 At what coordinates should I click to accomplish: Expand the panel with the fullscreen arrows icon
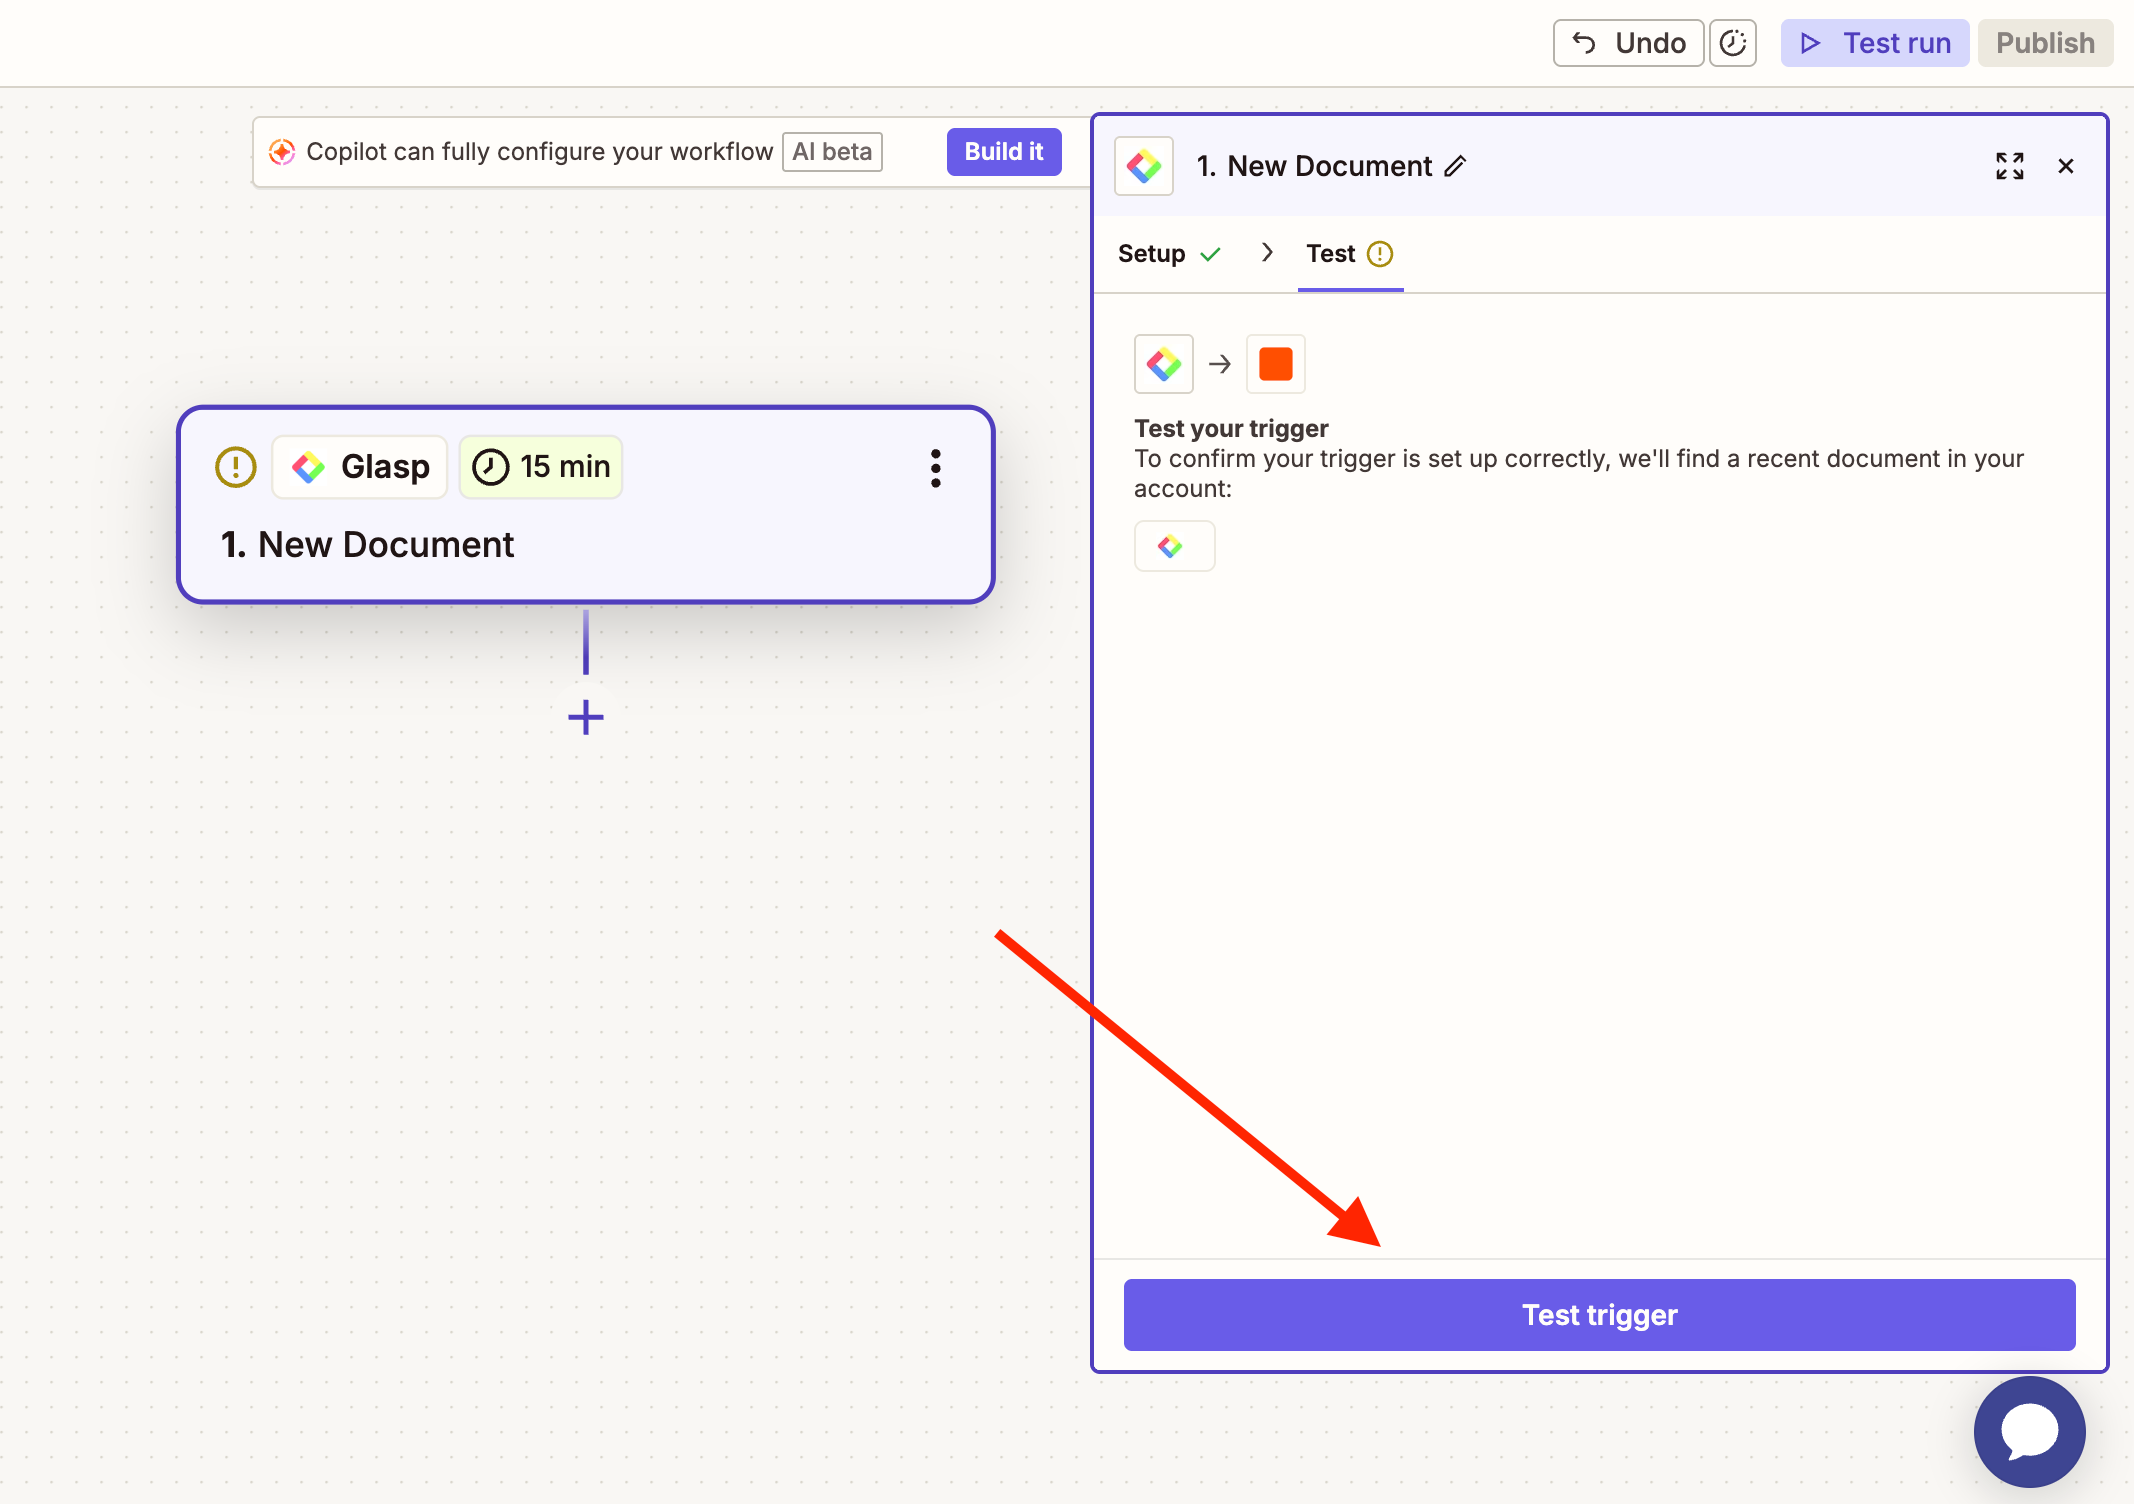[x=2009, y=166]
